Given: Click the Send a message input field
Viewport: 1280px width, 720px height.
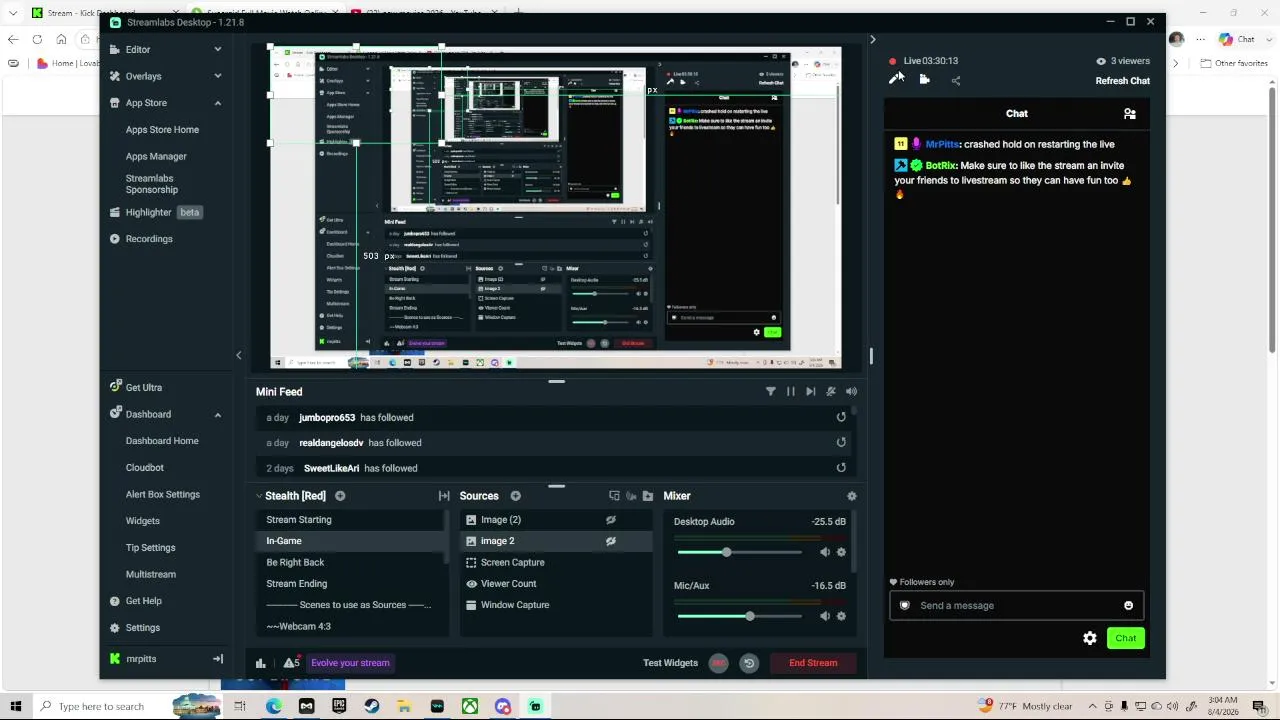Looking at the screenshot, I should (x=1016, y=605).
